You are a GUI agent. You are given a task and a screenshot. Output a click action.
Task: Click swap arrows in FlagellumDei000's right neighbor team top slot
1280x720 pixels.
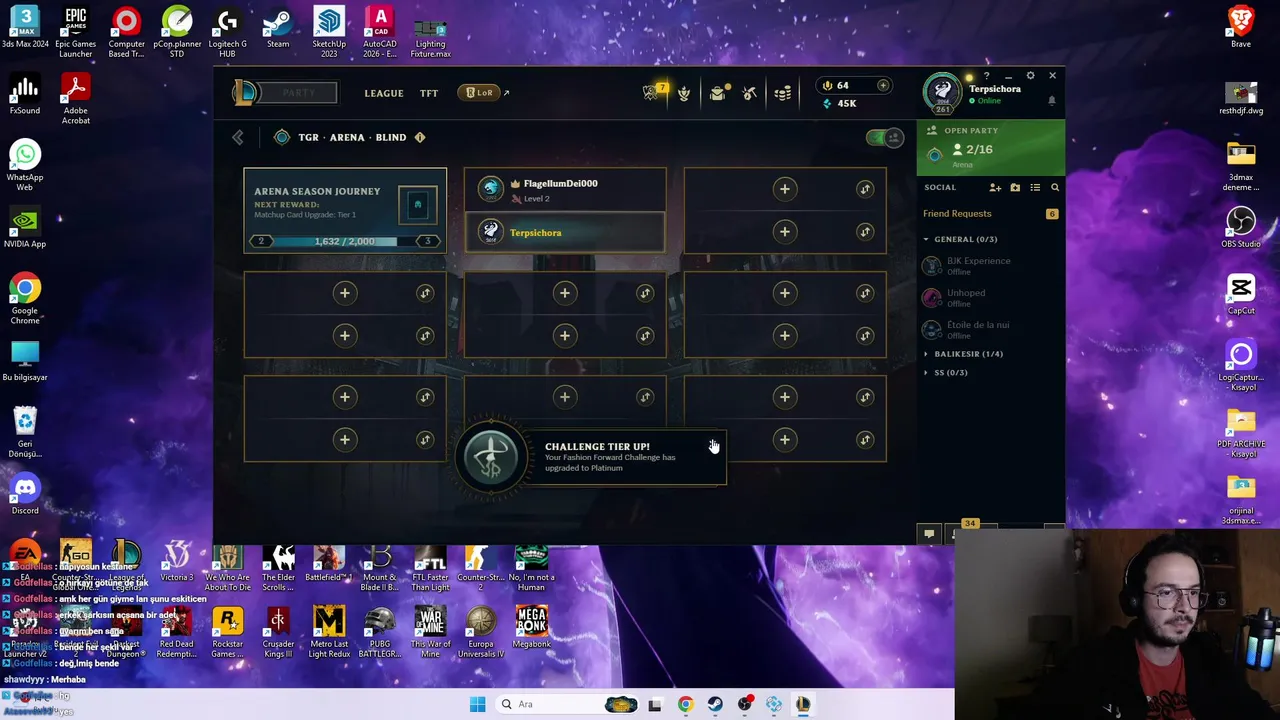(x=865, y=189)
